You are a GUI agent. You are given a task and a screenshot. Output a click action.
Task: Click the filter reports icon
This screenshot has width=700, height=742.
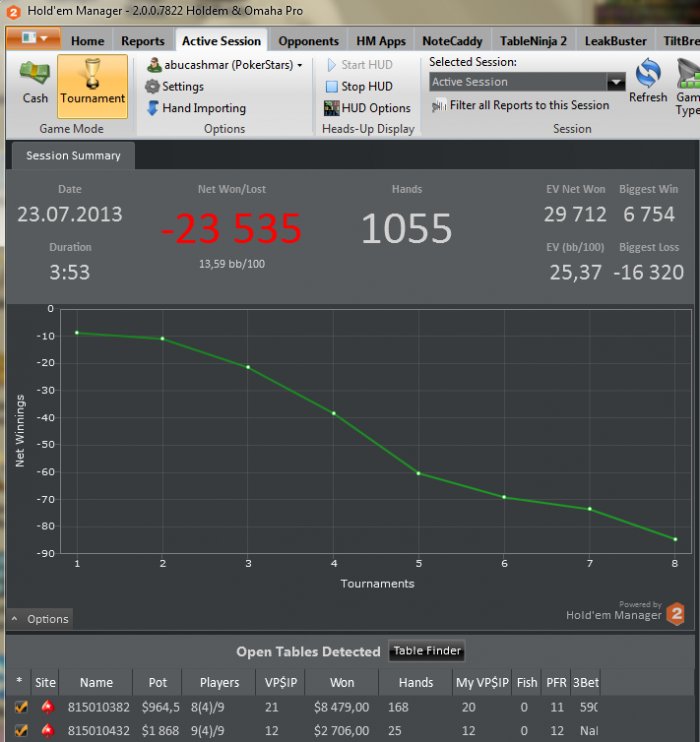tap(439, 106)
